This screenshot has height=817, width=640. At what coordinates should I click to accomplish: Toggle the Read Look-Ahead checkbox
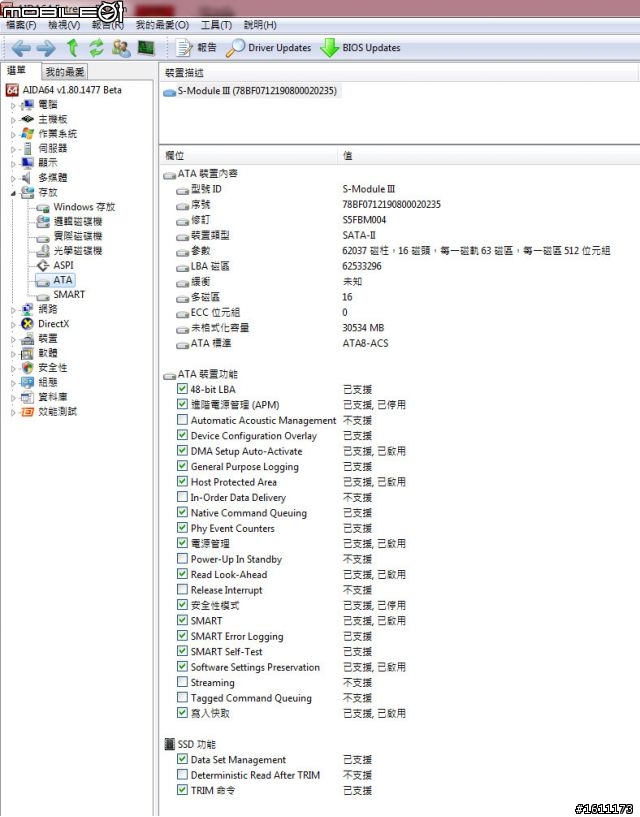tap(182, 574)
